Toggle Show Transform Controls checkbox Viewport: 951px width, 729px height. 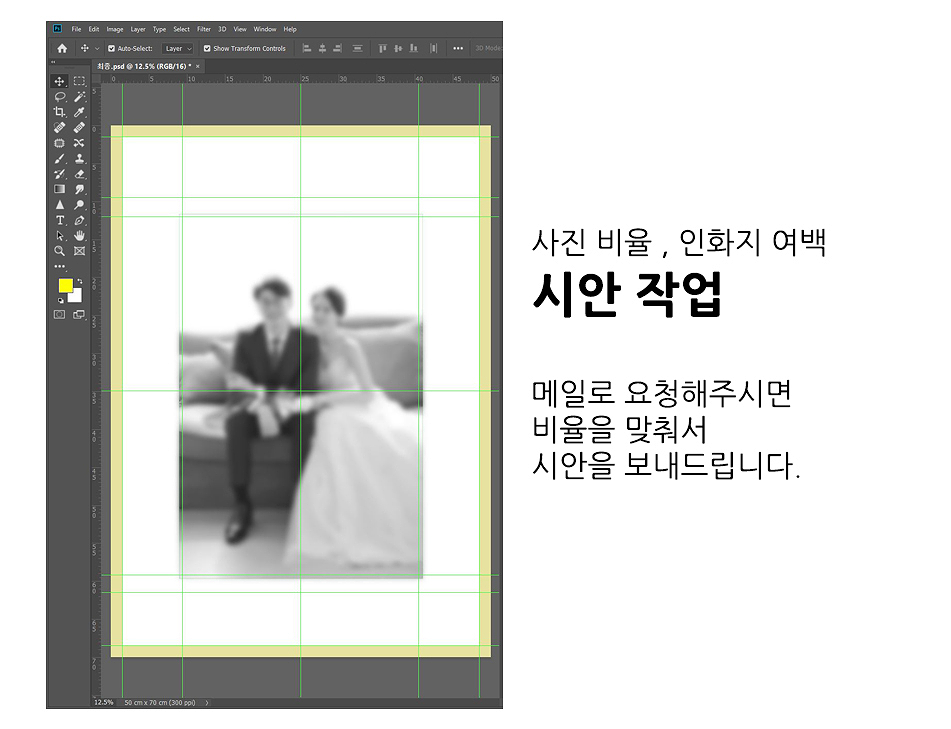pos(207,49)
